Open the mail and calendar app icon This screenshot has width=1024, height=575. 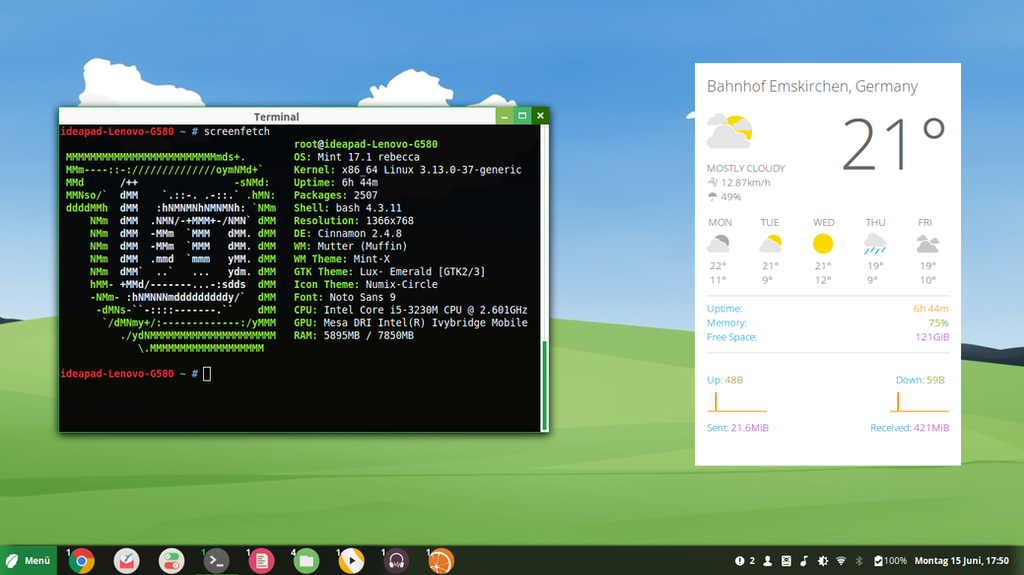(127, 561)
